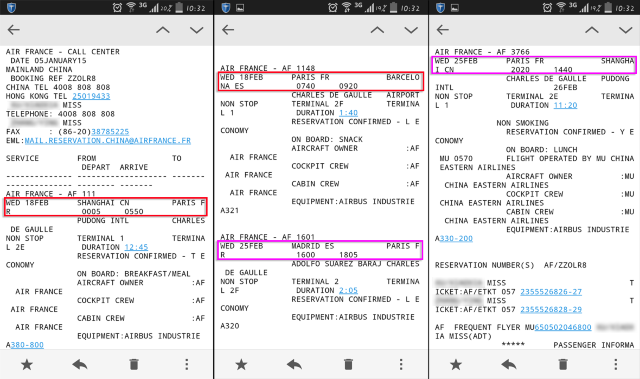Tap fax number link 38785225
The width and height of the screenshot is (640, 379).
[x=110, y=132]
